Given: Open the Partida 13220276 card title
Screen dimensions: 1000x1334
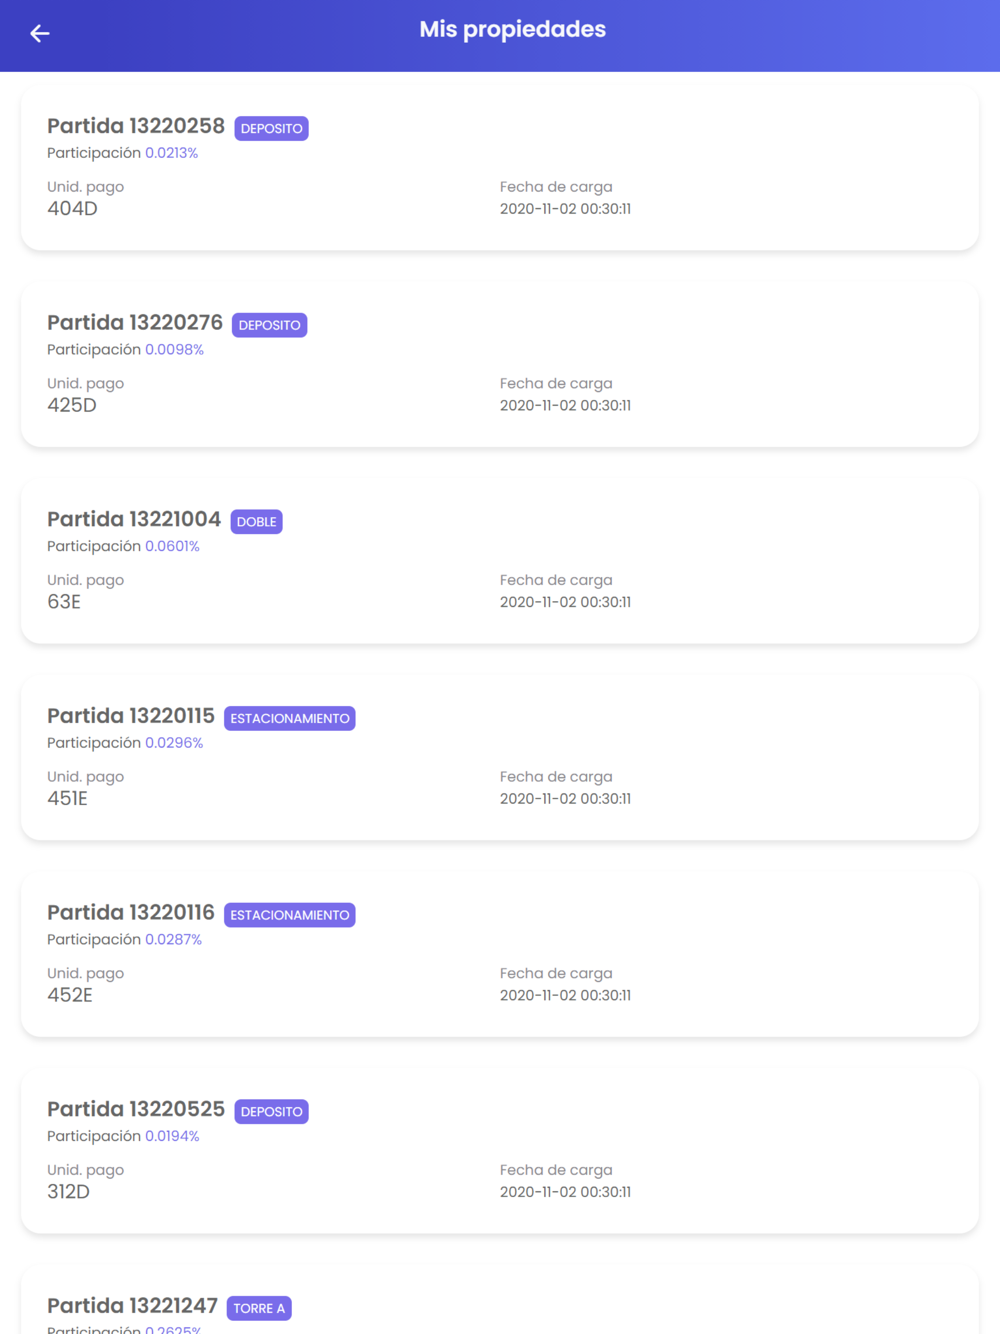Looking at the screenshot, I should [135, 322].
